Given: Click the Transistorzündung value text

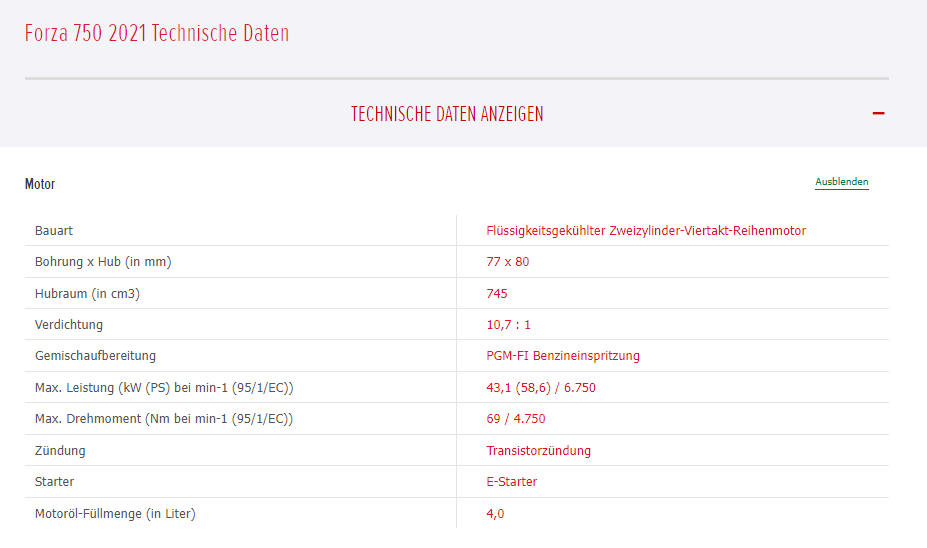Looking at the screenshot, I should point(539,451).
